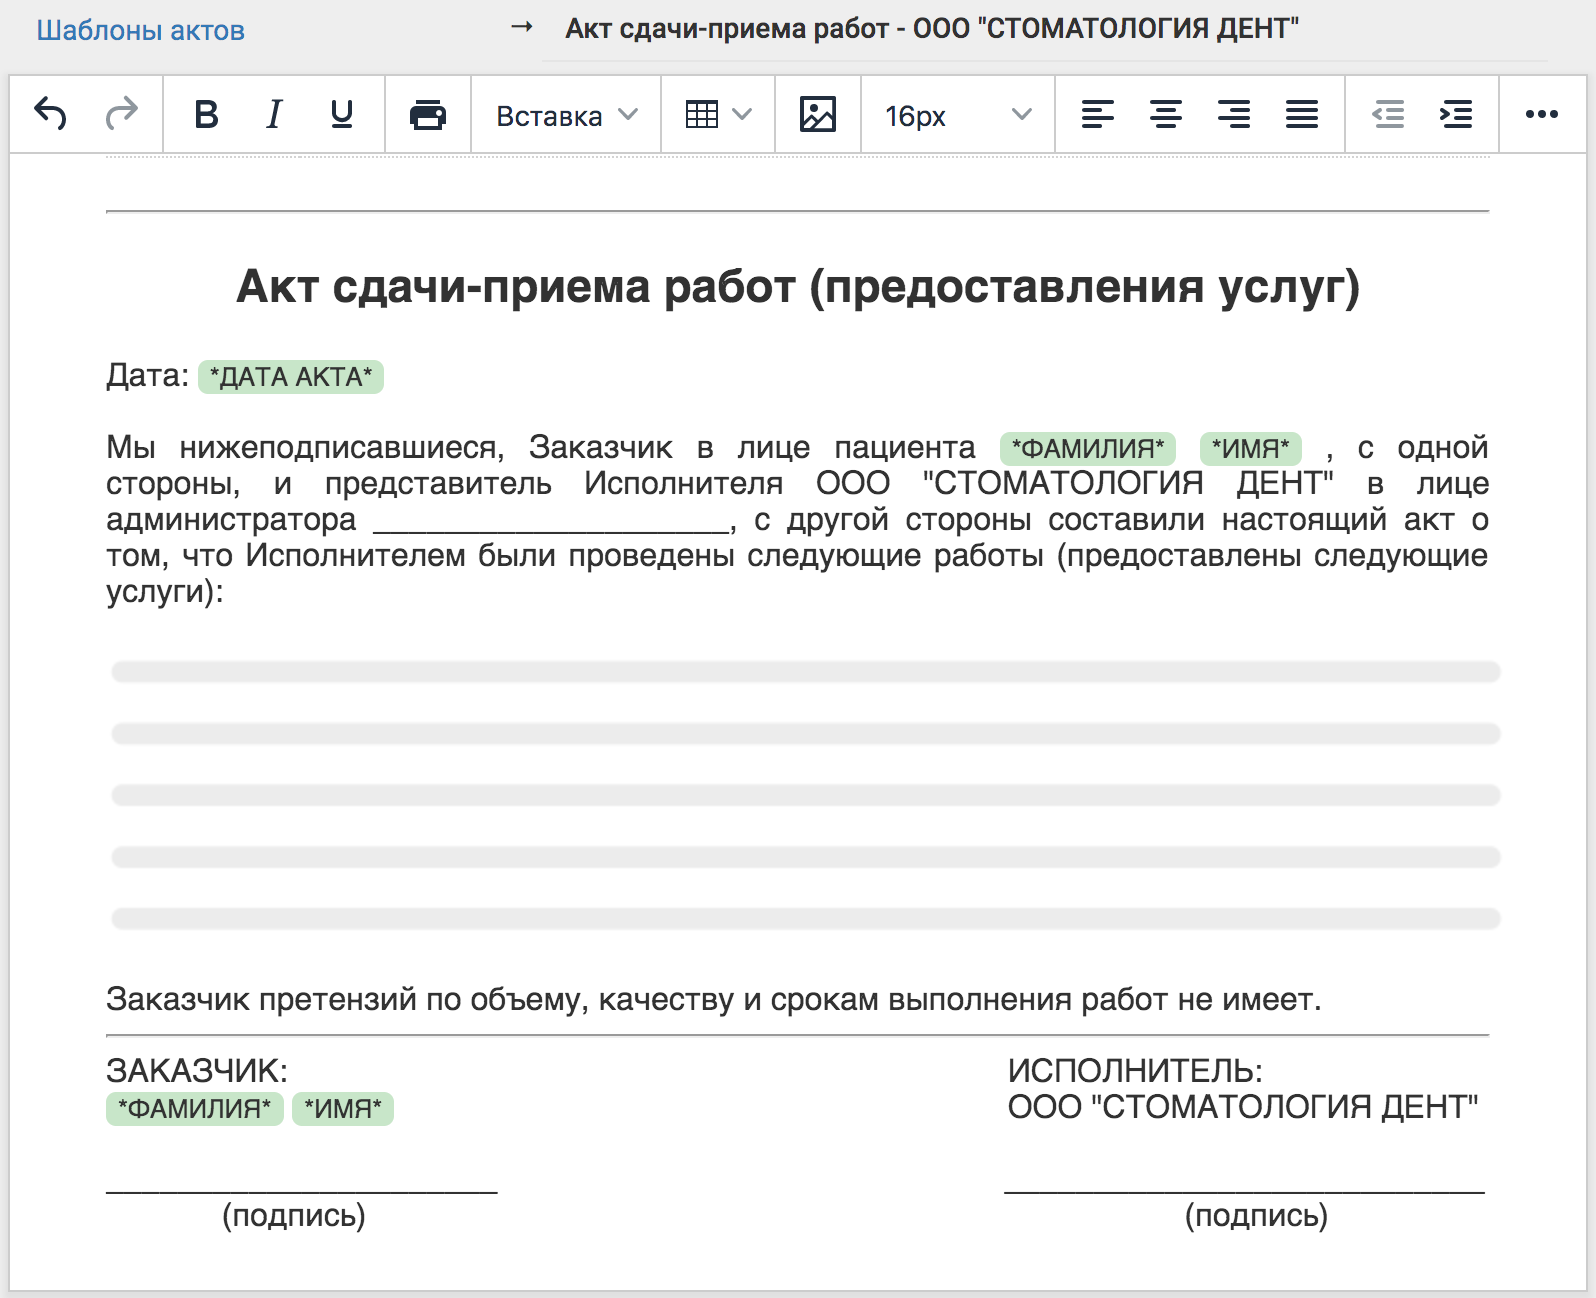Viewport: 1596px width, 1298px height.
Task: Click the 'ЗАКАЗЧИК:' label
Action: 197,1071
